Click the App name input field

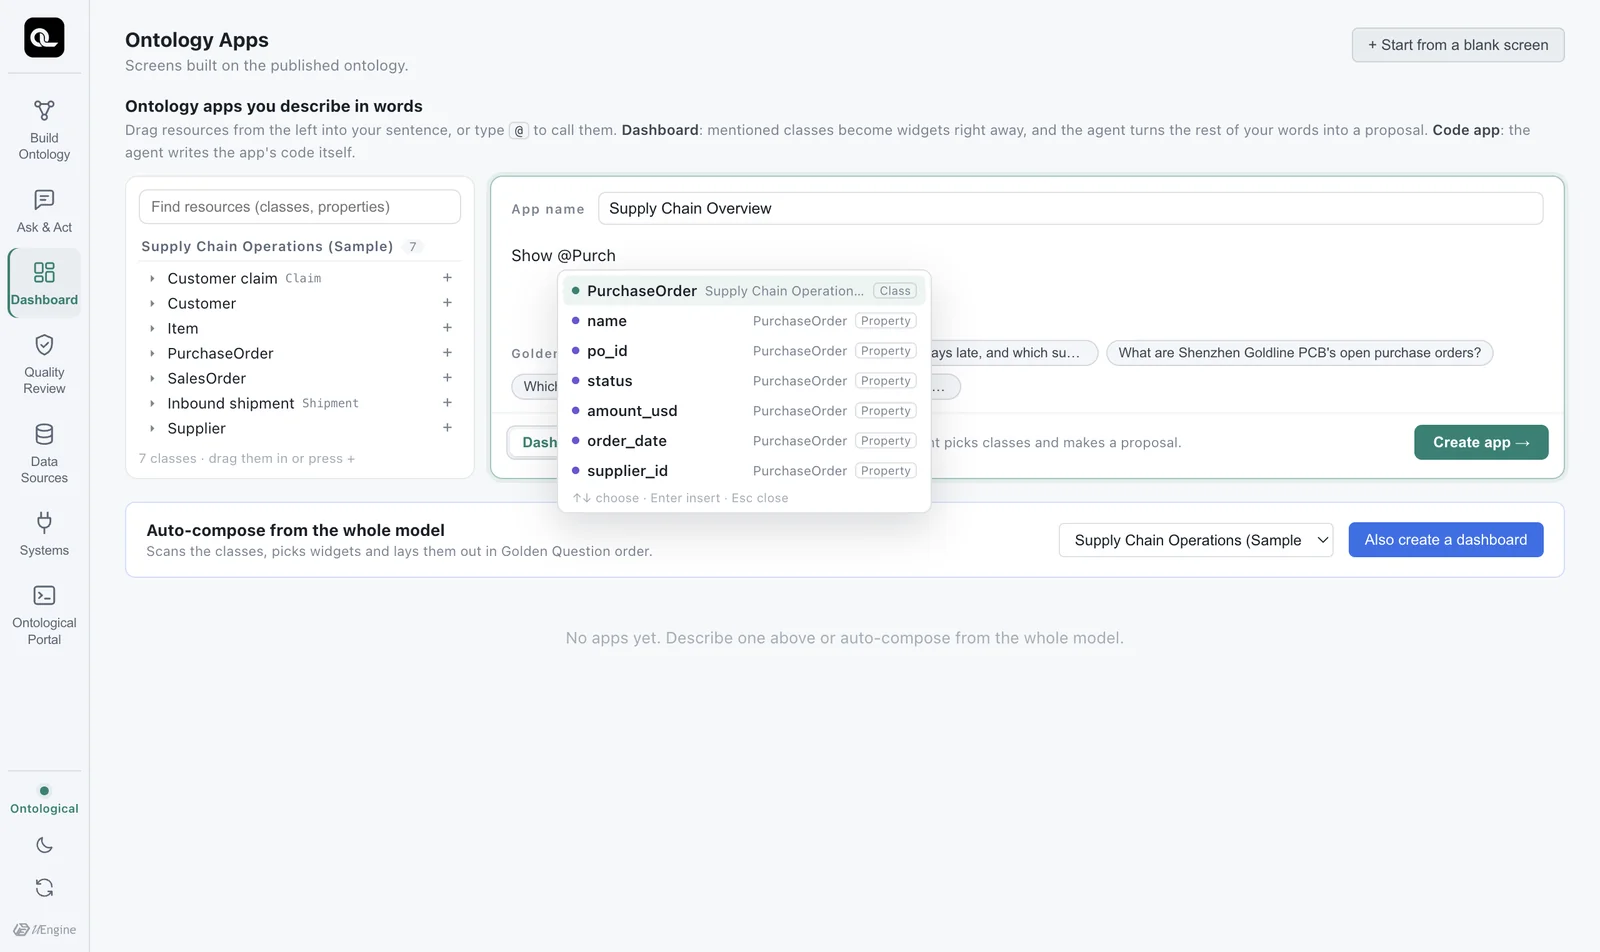coord(1071,208)
